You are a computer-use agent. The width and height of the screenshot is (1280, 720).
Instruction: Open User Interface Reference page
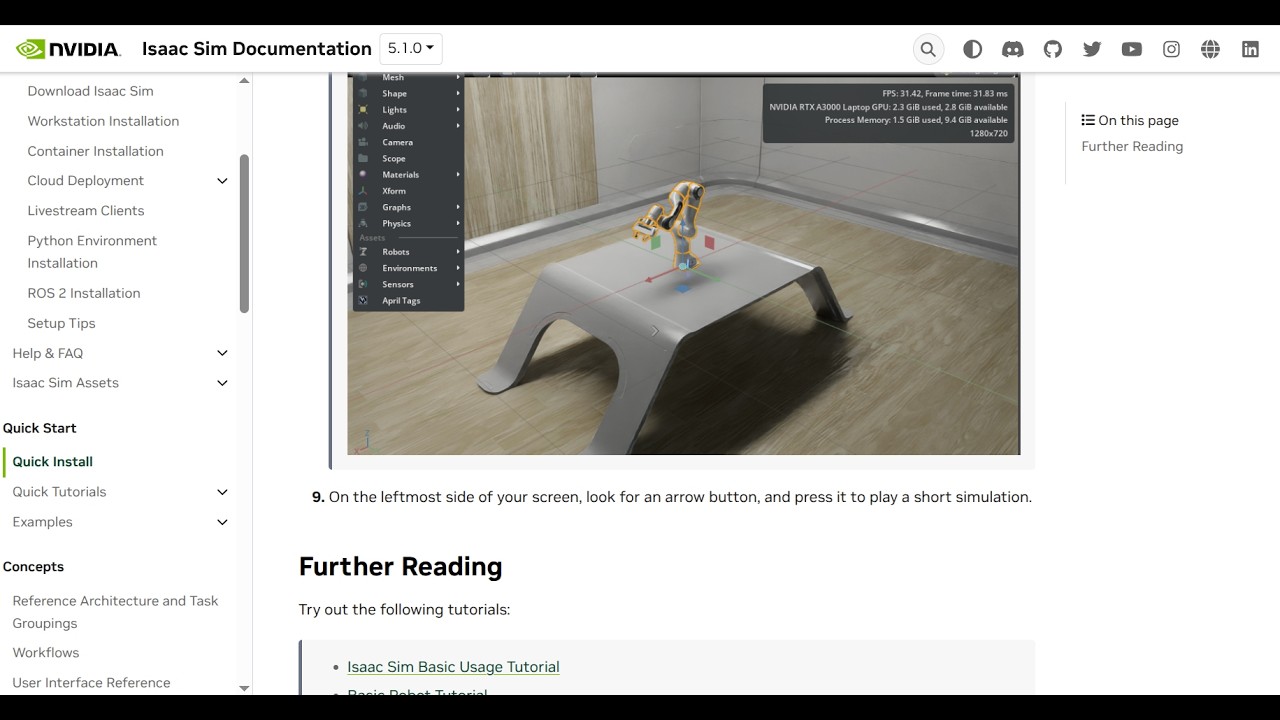[92, 683]
